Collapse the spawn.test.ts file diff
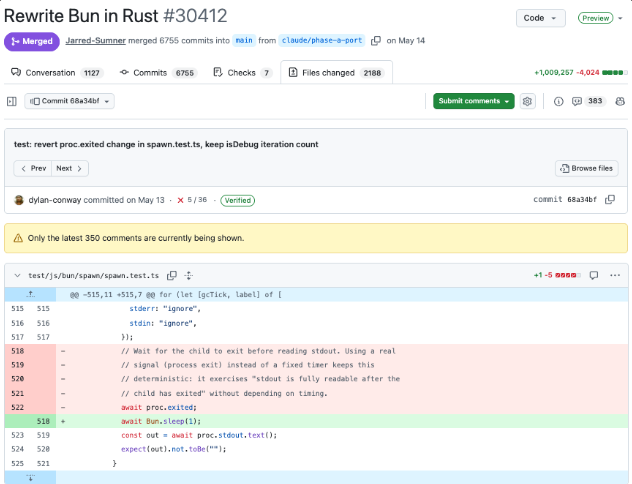 point(17,276)
